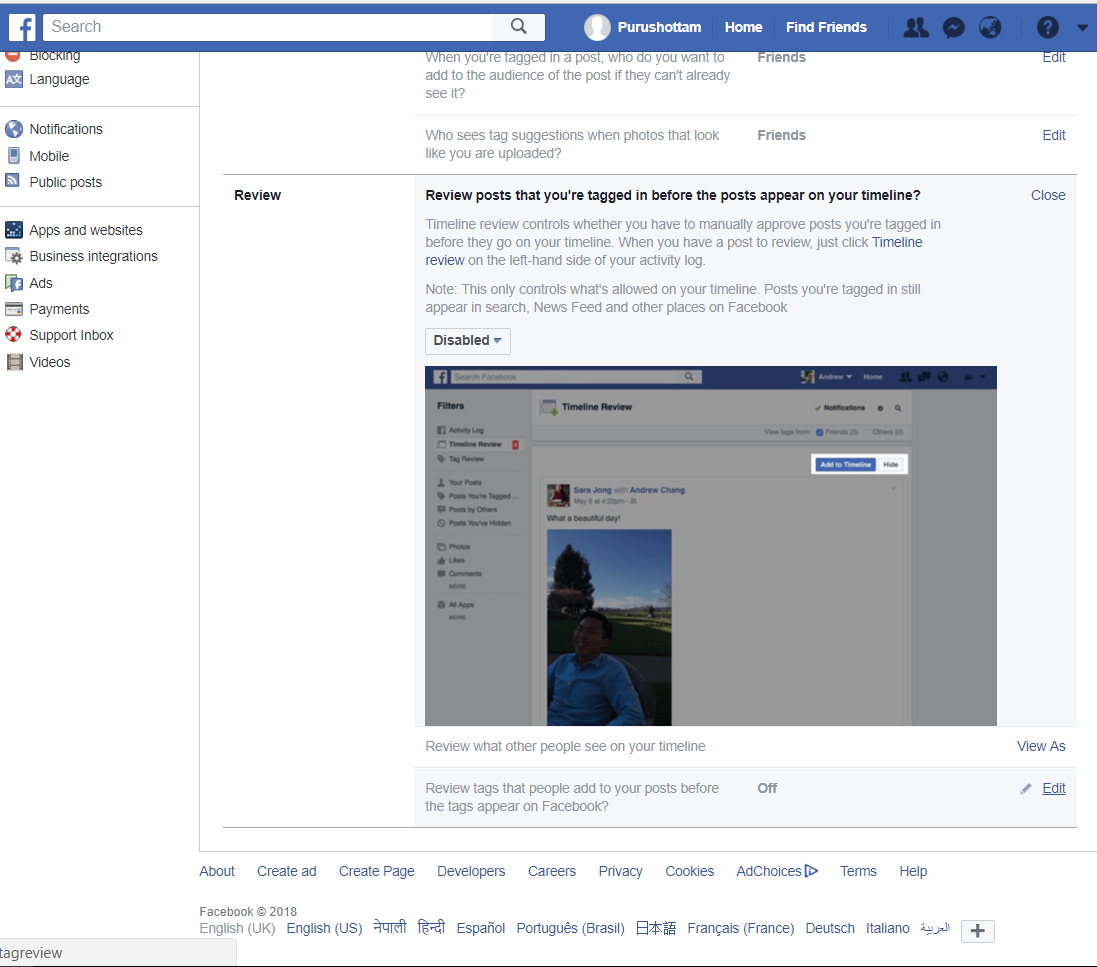Open the Disabled timeline review dropdown

point(467,341)
